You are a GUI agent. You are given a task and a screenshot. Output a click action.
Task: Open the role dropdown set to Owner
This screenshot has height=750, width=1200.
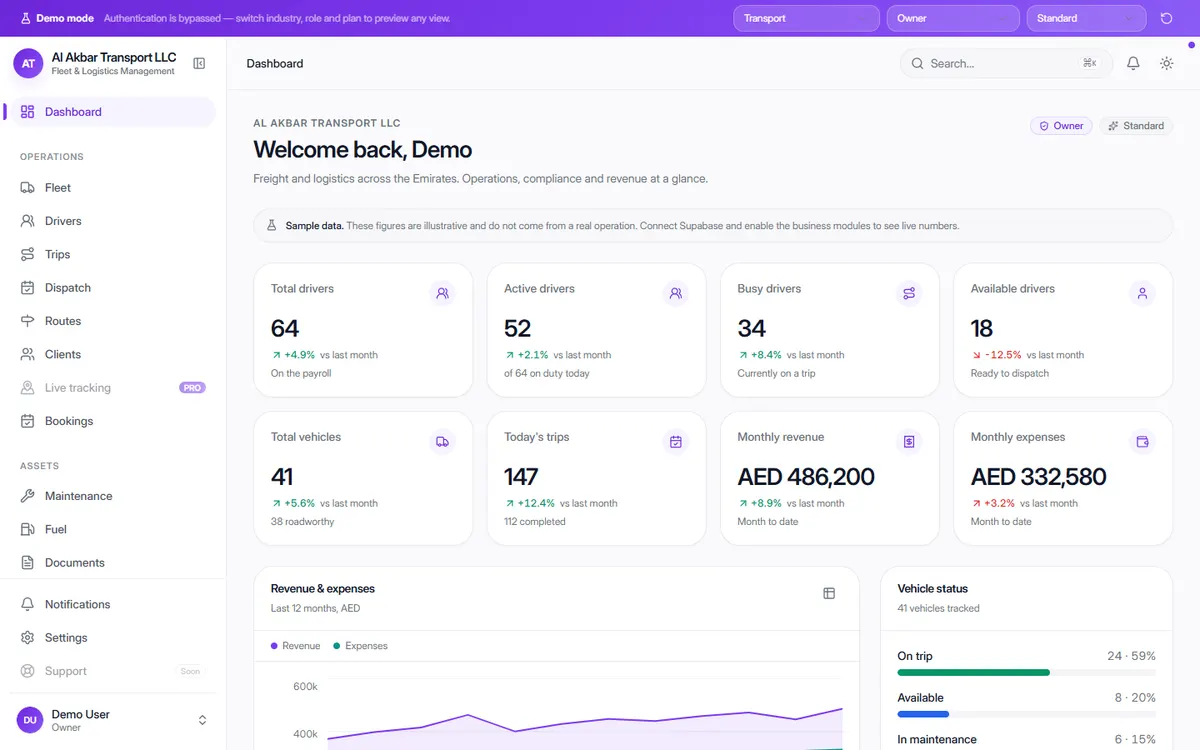(953, 18)
